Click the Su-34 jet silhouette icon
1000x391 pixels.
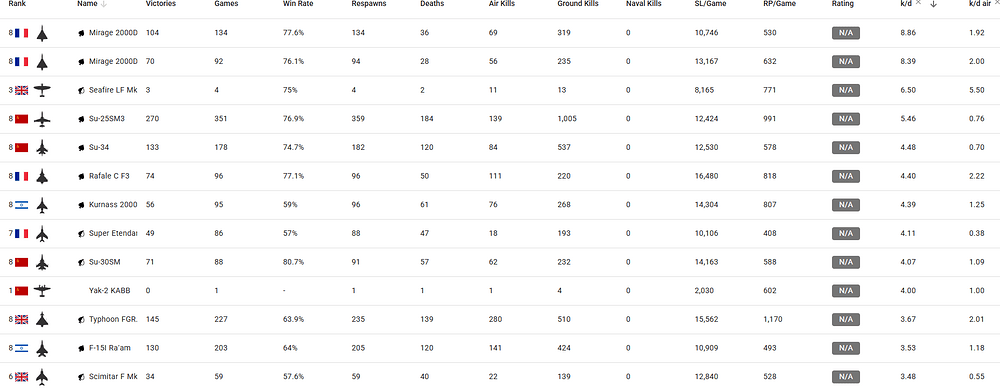tap(42, 148)
